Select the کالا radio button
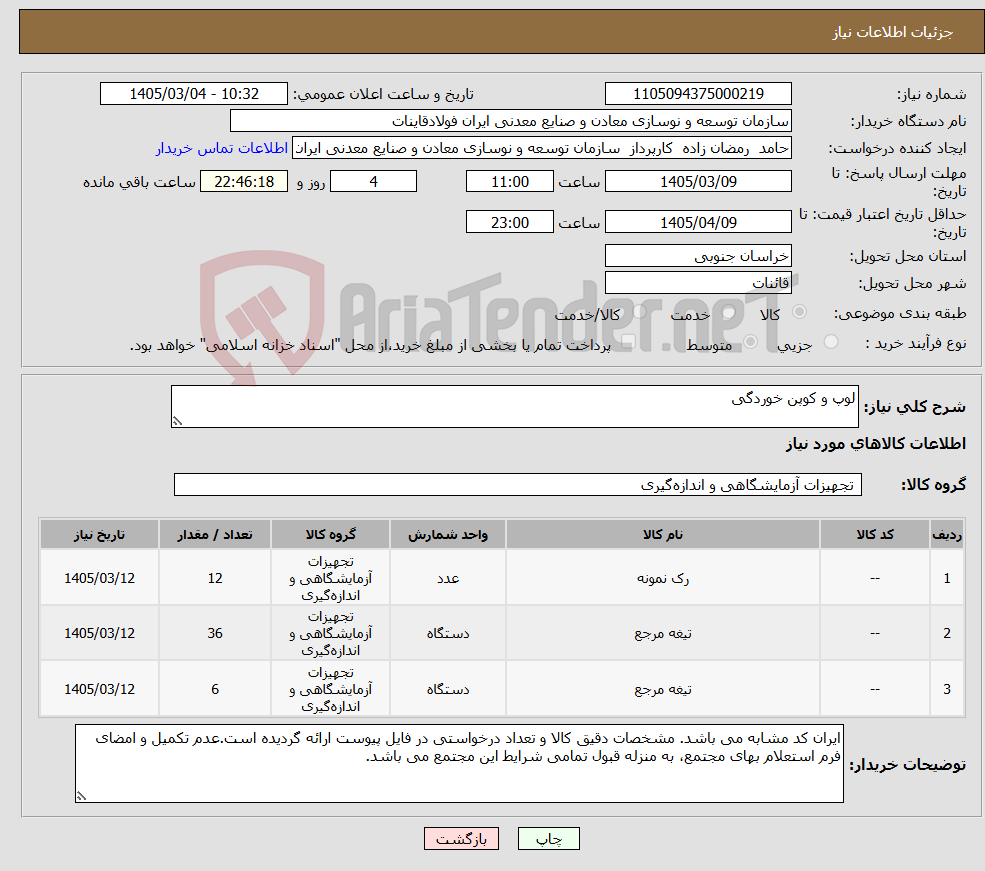The image size is (985, 871). click(x=799, y=311)
